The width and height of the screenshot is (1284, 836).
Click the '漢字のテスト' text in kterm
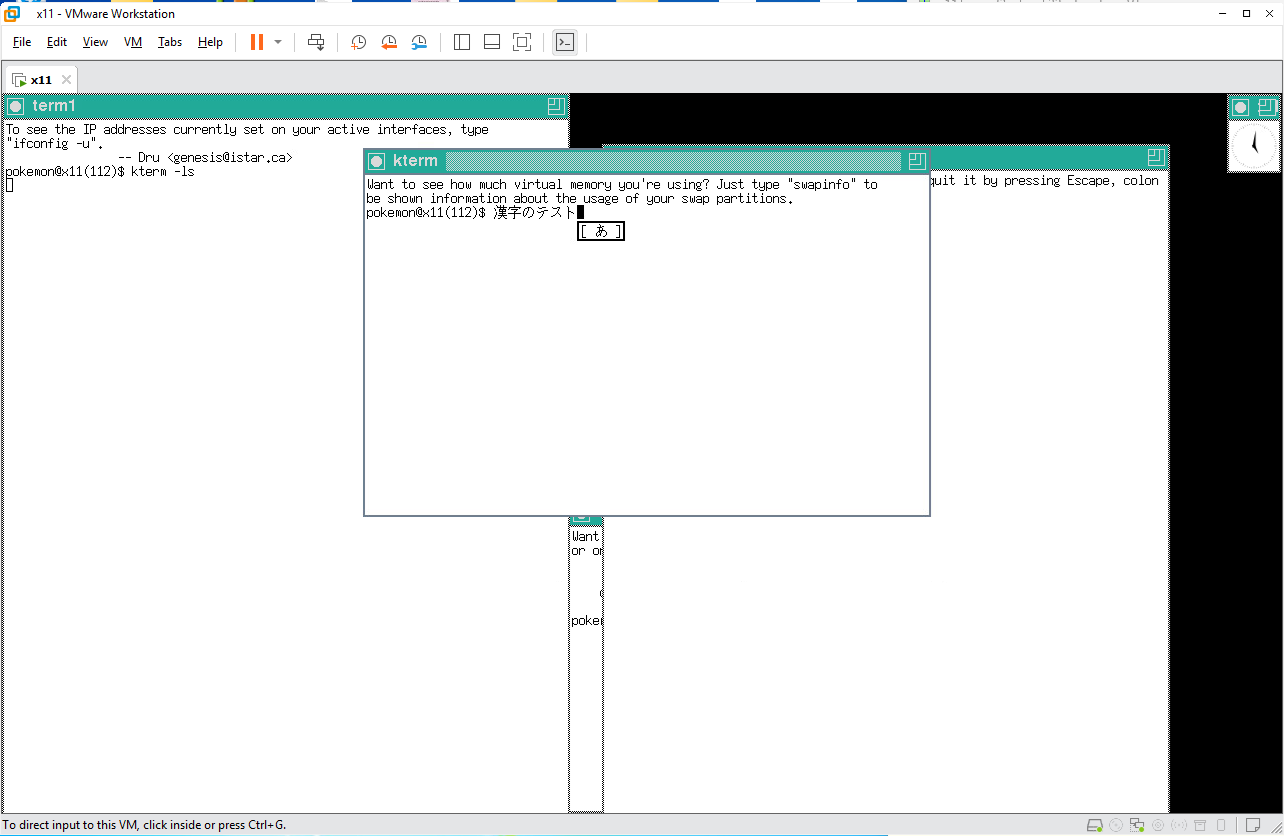point(535,212)
